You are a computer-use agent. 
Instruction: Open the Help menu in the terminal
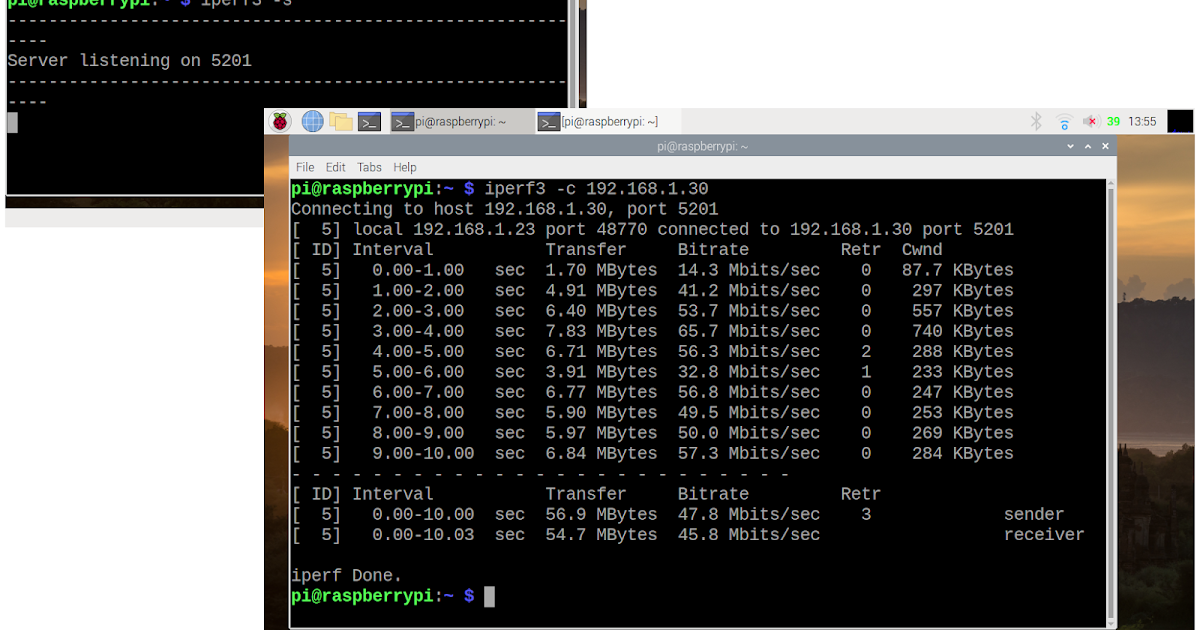(405, 167)
